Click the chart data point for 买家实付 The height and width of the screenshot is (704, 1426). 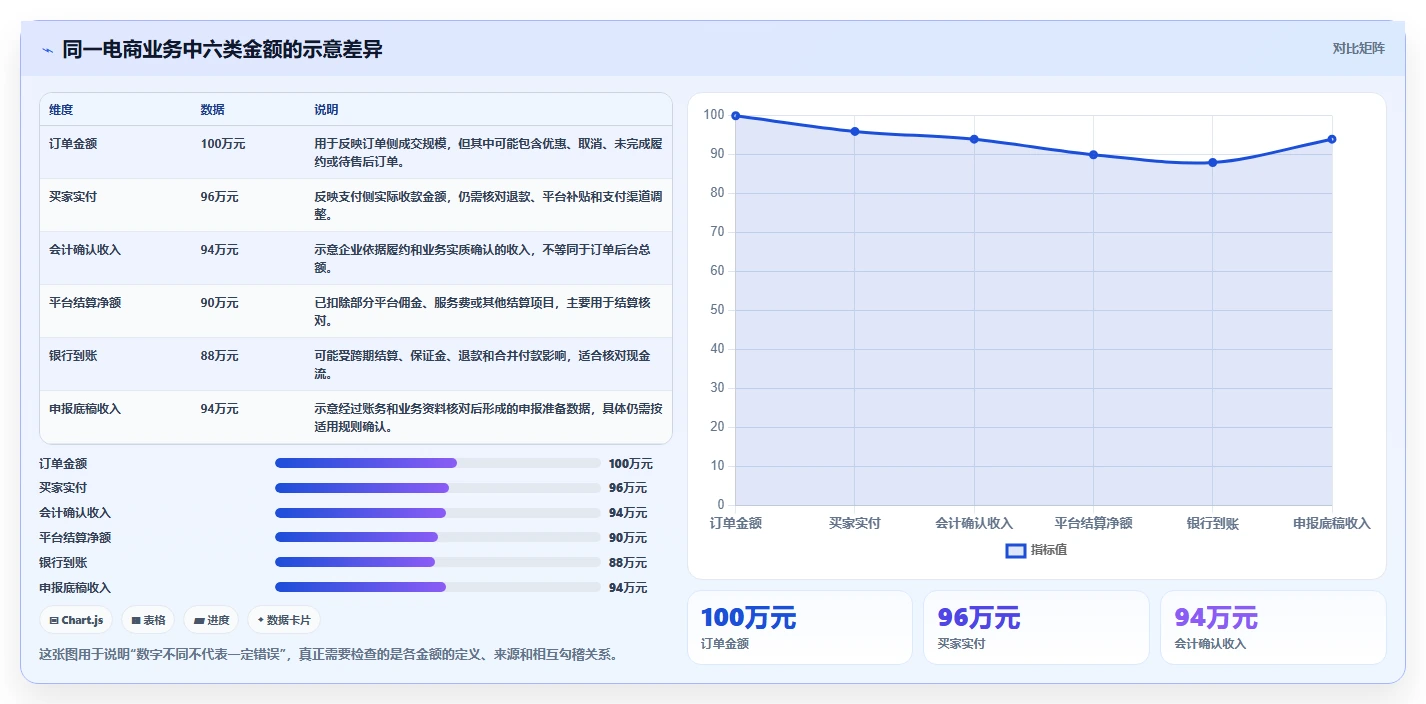pos(855,131)
